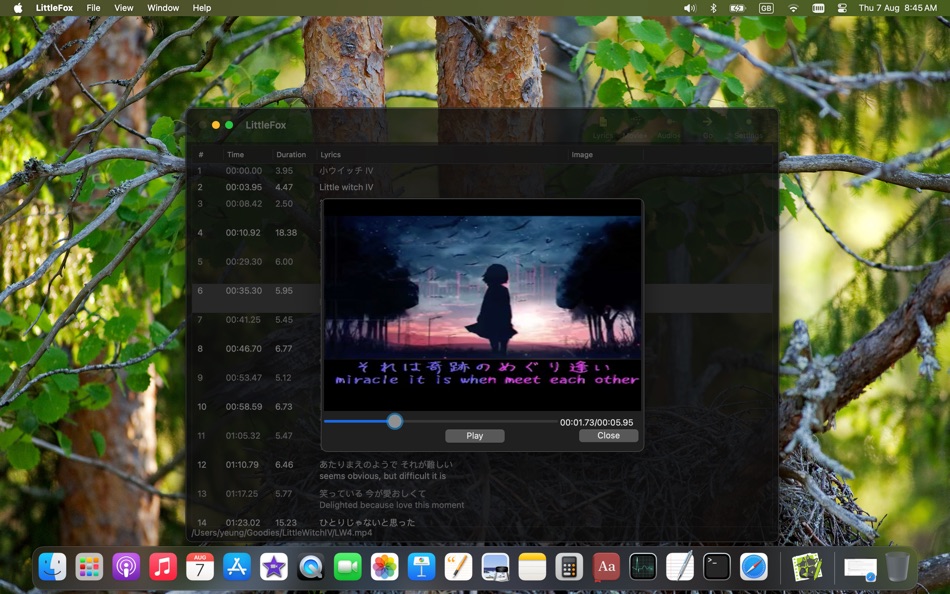950x594 pixels.
Task: Open Dictionary from the Dock
Action: pos(605,567)
